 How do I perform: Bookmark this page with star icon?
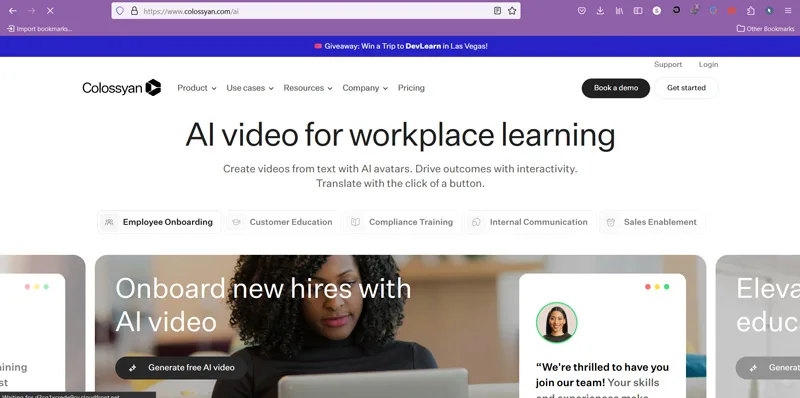point(512,11)
